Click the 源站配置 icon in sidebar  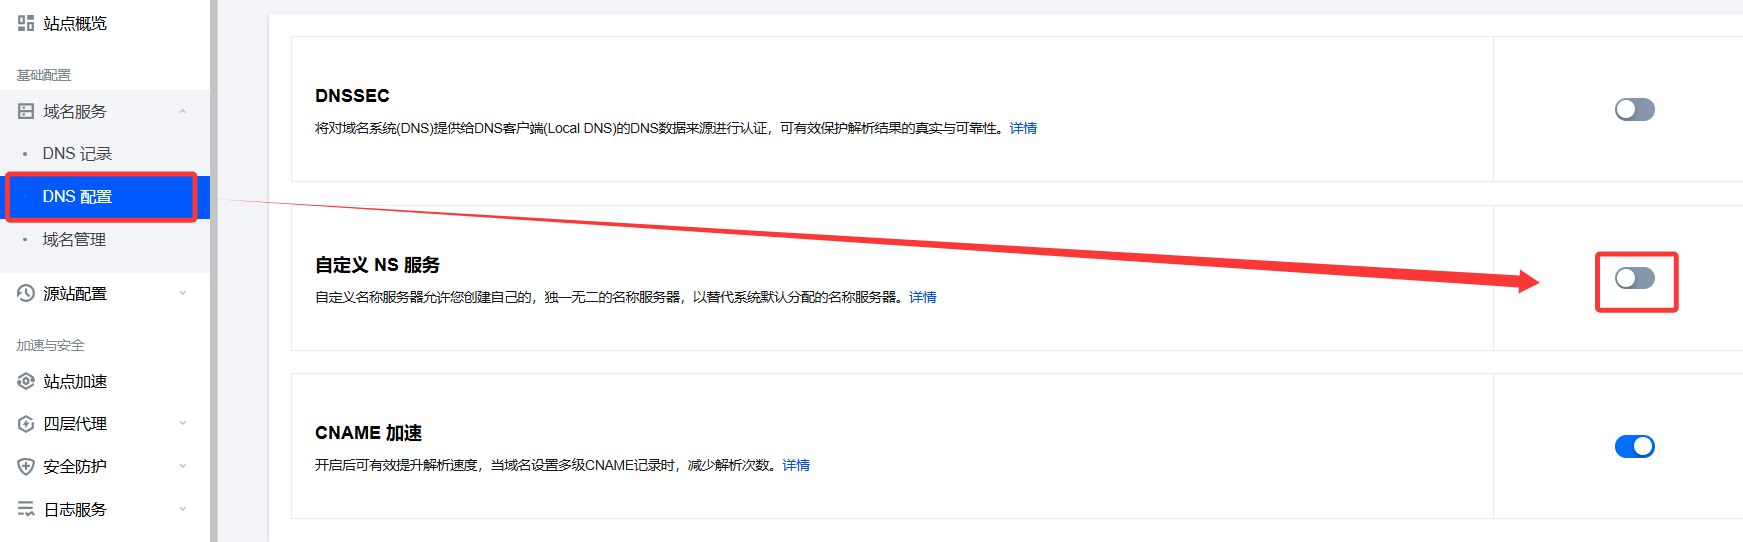26,293
